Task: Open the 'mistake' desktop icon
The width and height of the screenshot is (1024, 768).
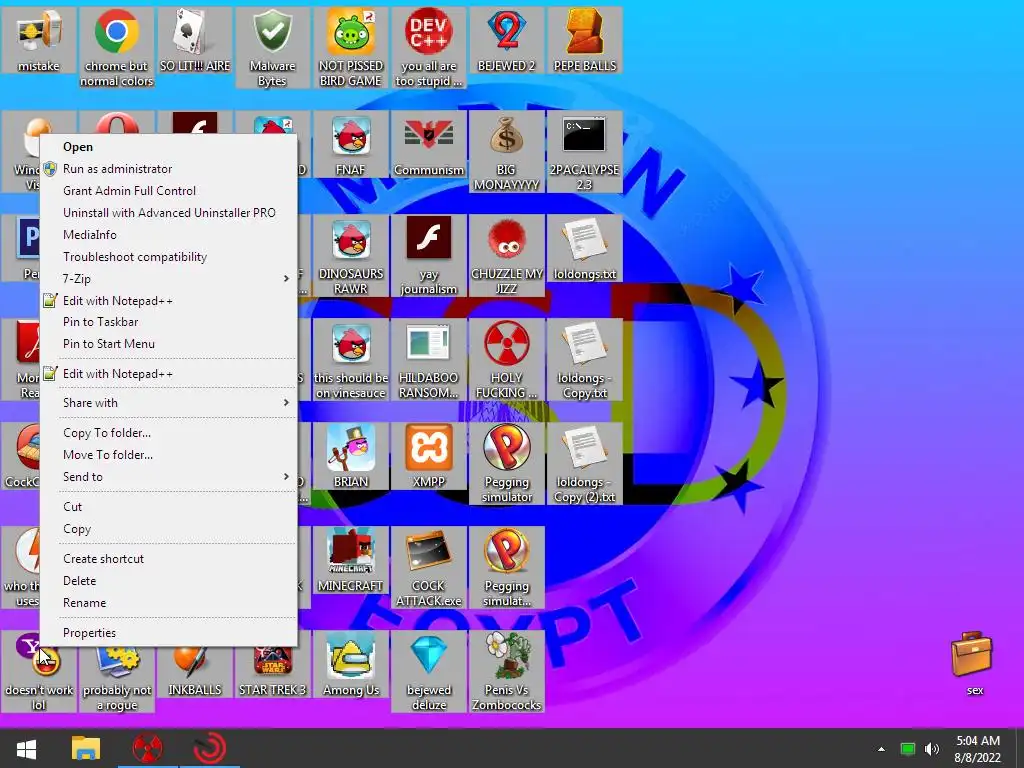Action: coord(39,40)
